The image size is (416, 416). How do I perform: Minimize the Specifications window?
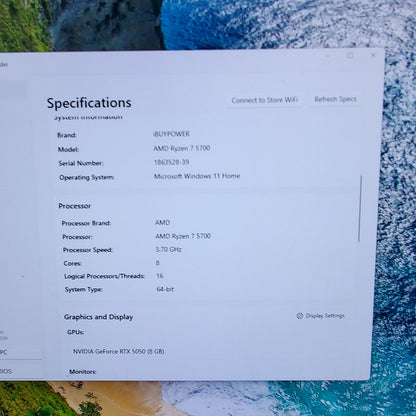click(328, 56)
